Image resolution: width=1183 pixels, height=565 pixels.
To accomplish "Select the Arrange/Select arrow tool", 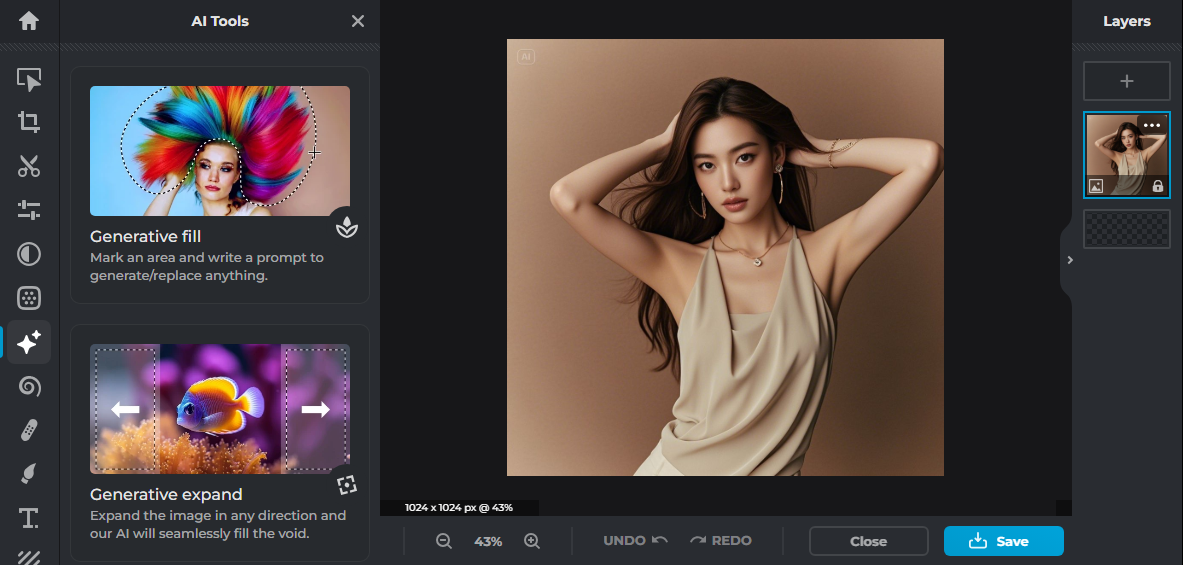I will tap(29, 78).
